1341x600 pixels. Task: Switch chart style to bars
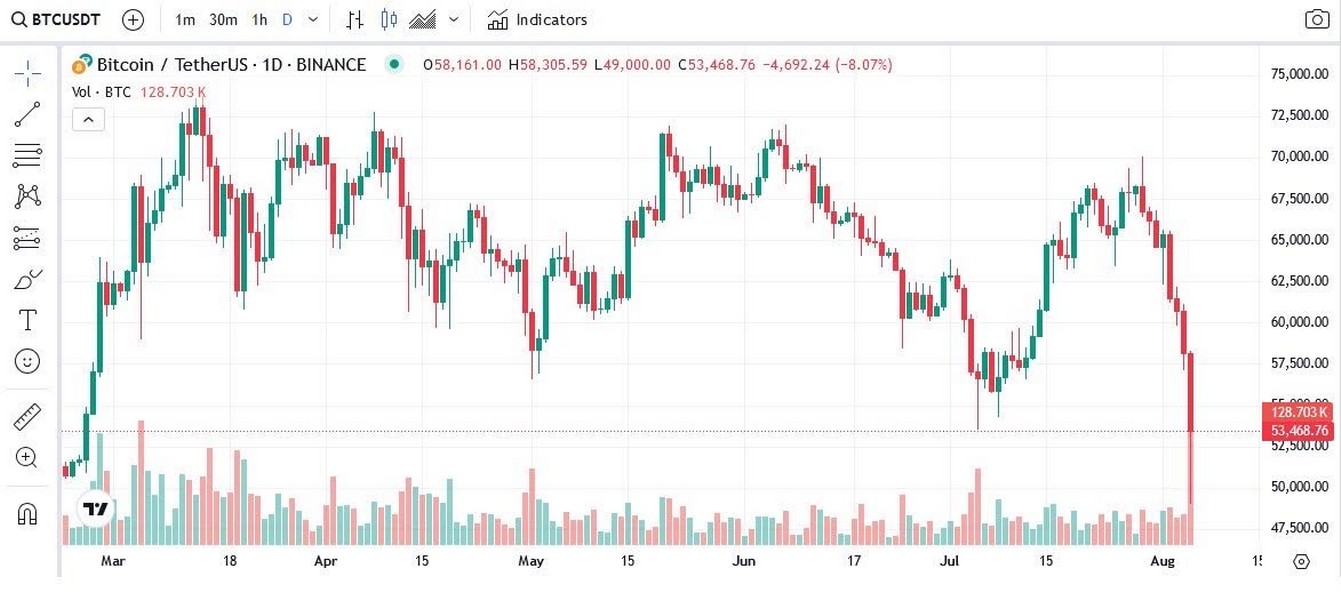click(x=354, y=20)
